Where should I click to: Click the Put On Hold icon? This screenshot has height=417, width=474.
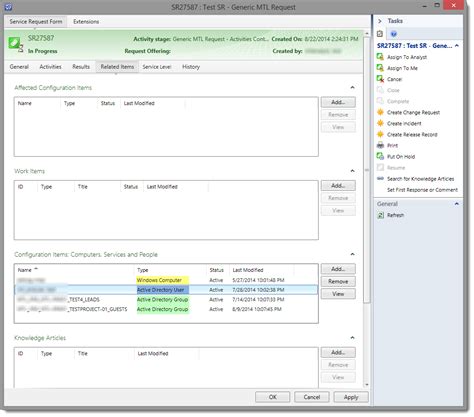click(380, 156)
